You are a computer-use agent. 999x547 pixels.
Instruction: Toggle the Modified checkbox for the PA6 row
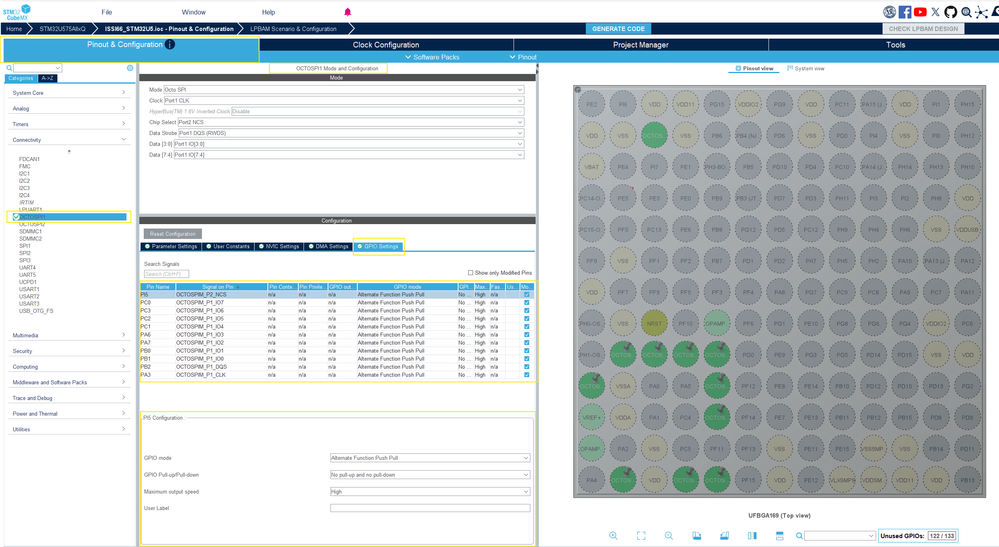pyautogui.click(x=526, y=335)
